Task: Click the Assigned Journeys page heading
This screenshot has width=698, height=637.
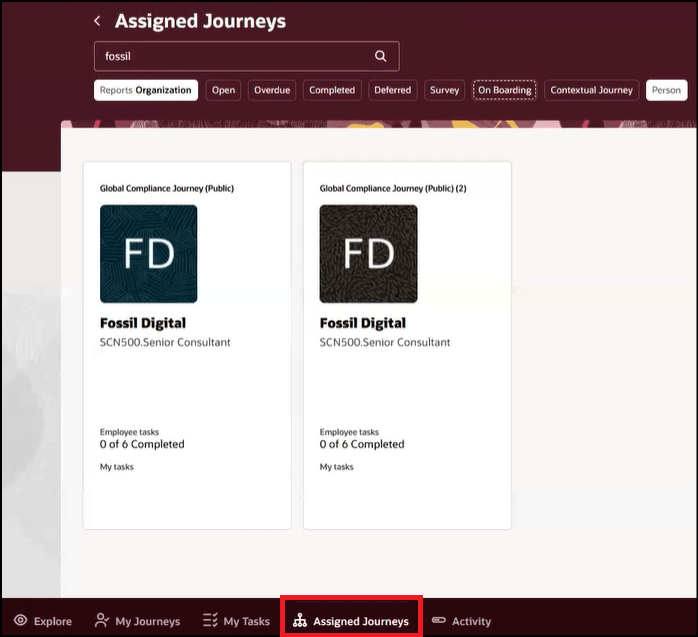Action: [x=200, y=21]
